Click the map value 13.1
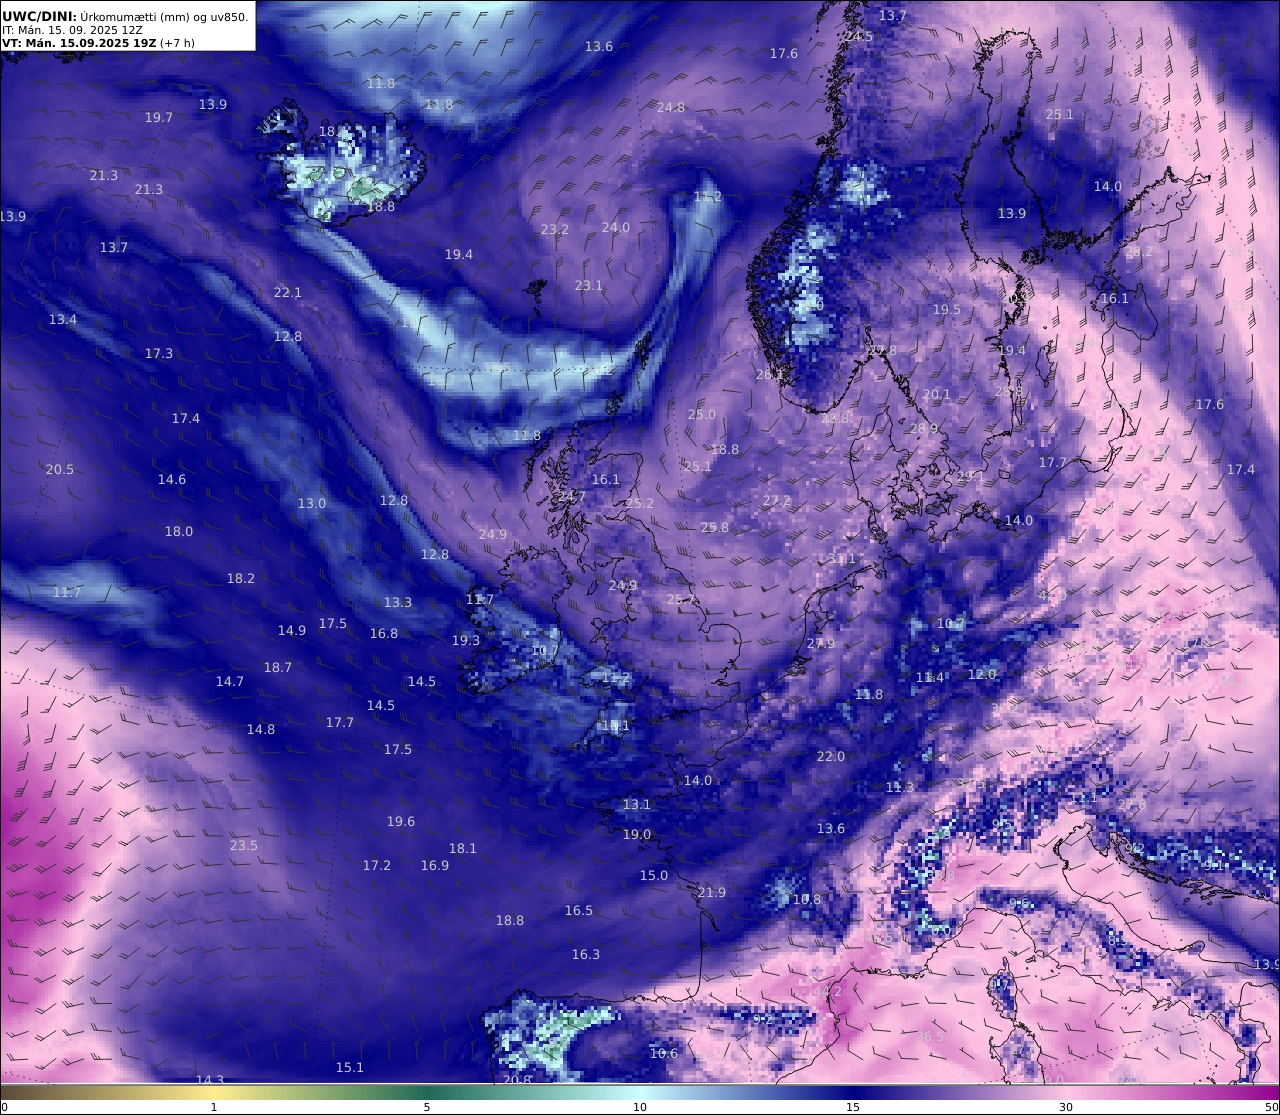 click(637, 805)
